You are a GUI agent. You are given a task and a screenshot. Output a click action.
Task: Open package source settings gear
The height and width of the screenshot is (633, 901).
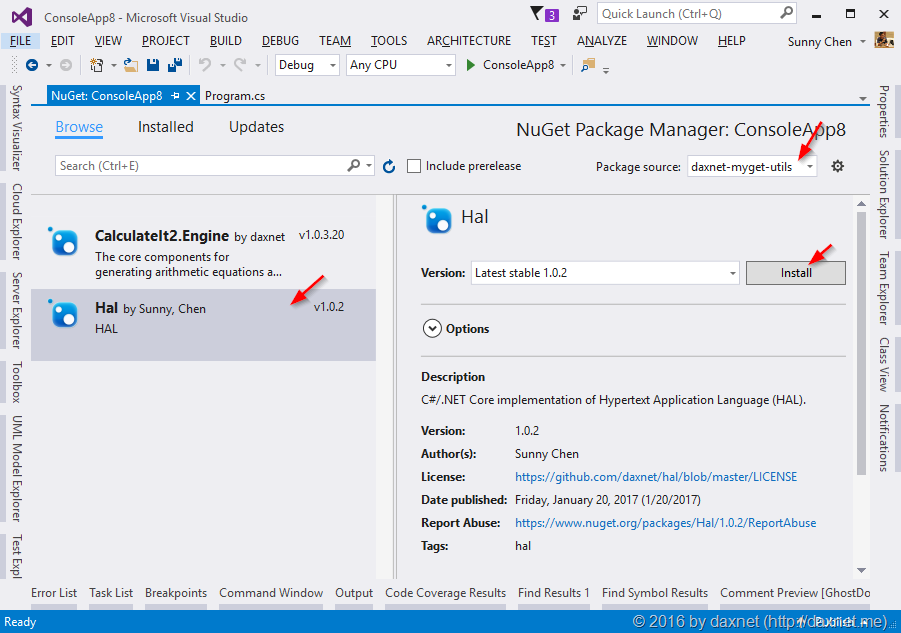pyautogui.click(x=838, y=167)
